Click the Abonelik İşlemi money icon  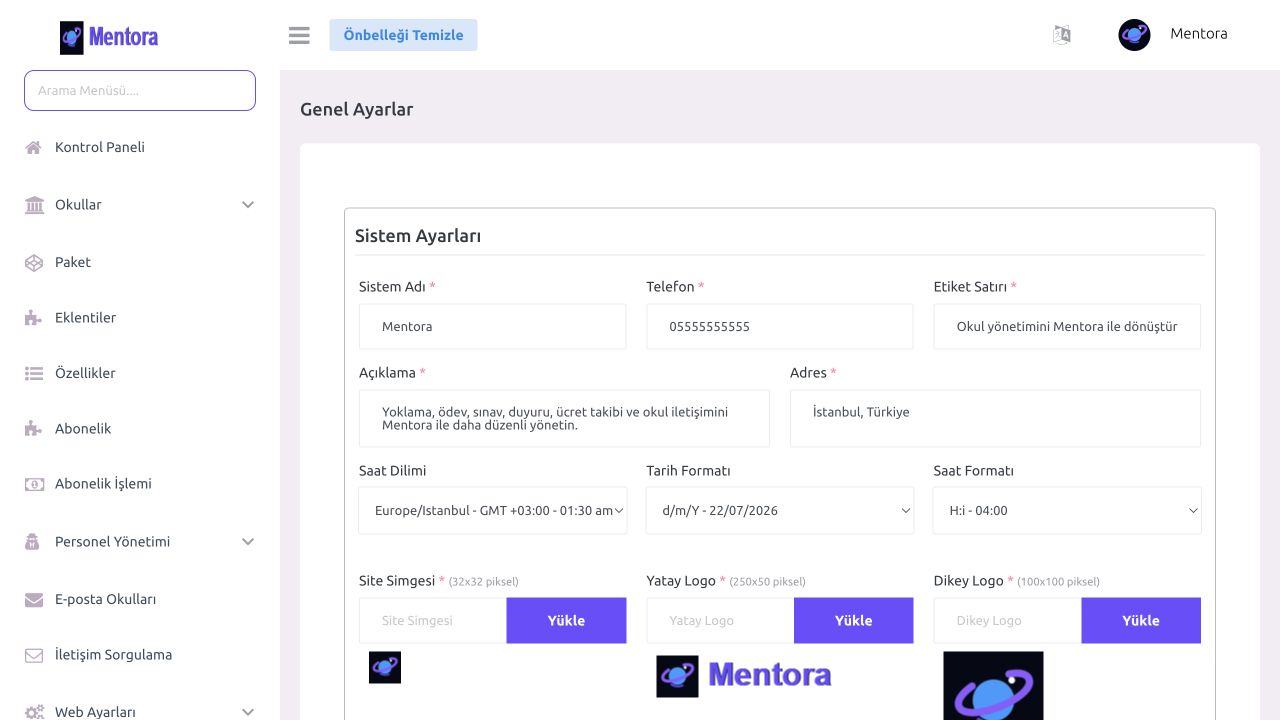coord(34,484)
